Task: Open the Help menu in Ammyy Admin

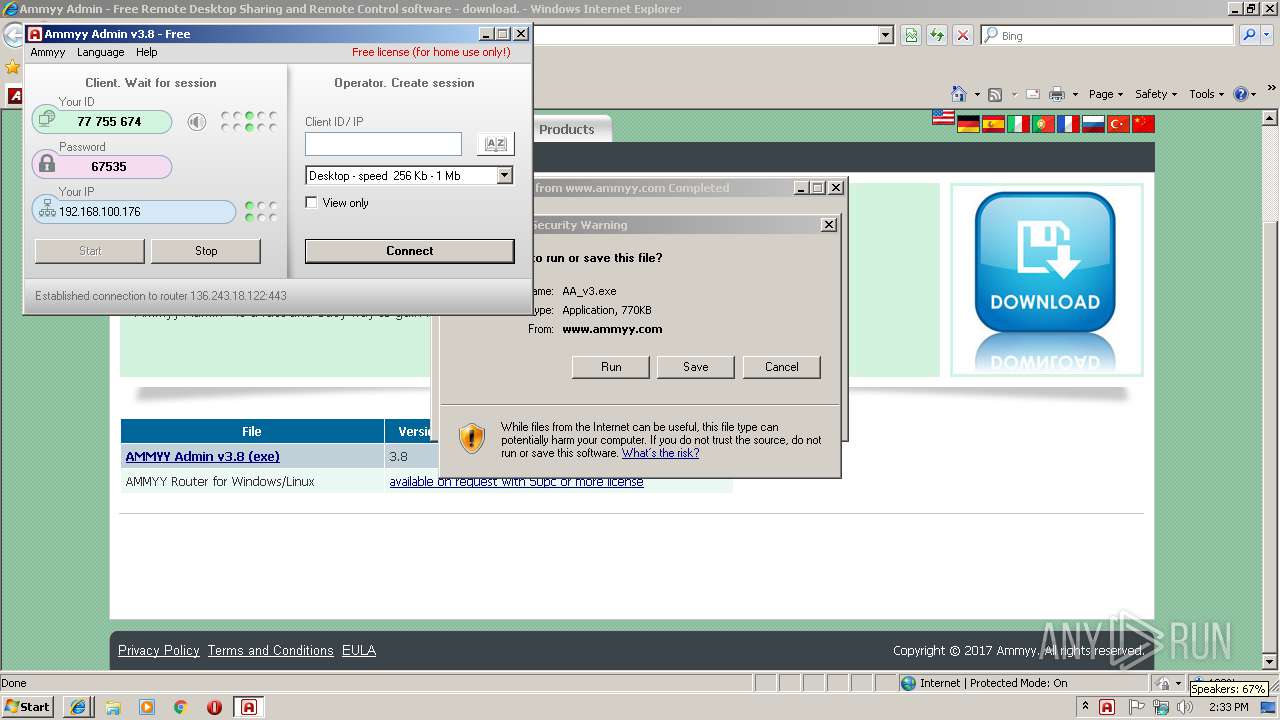Action: (x=147, y=52)
